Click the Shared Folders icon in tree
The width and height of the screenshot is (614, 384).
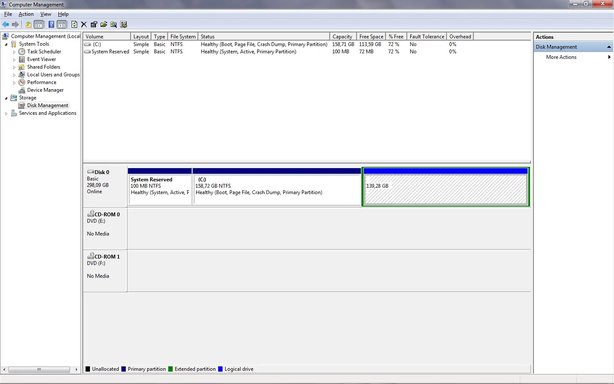(x=22, y=67)
